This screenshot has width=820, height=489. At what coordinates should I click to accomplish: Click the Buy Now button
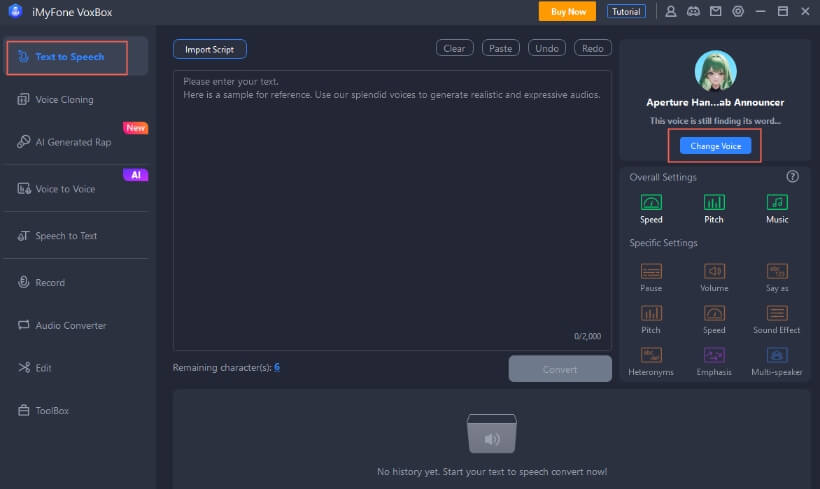(567, 12)
